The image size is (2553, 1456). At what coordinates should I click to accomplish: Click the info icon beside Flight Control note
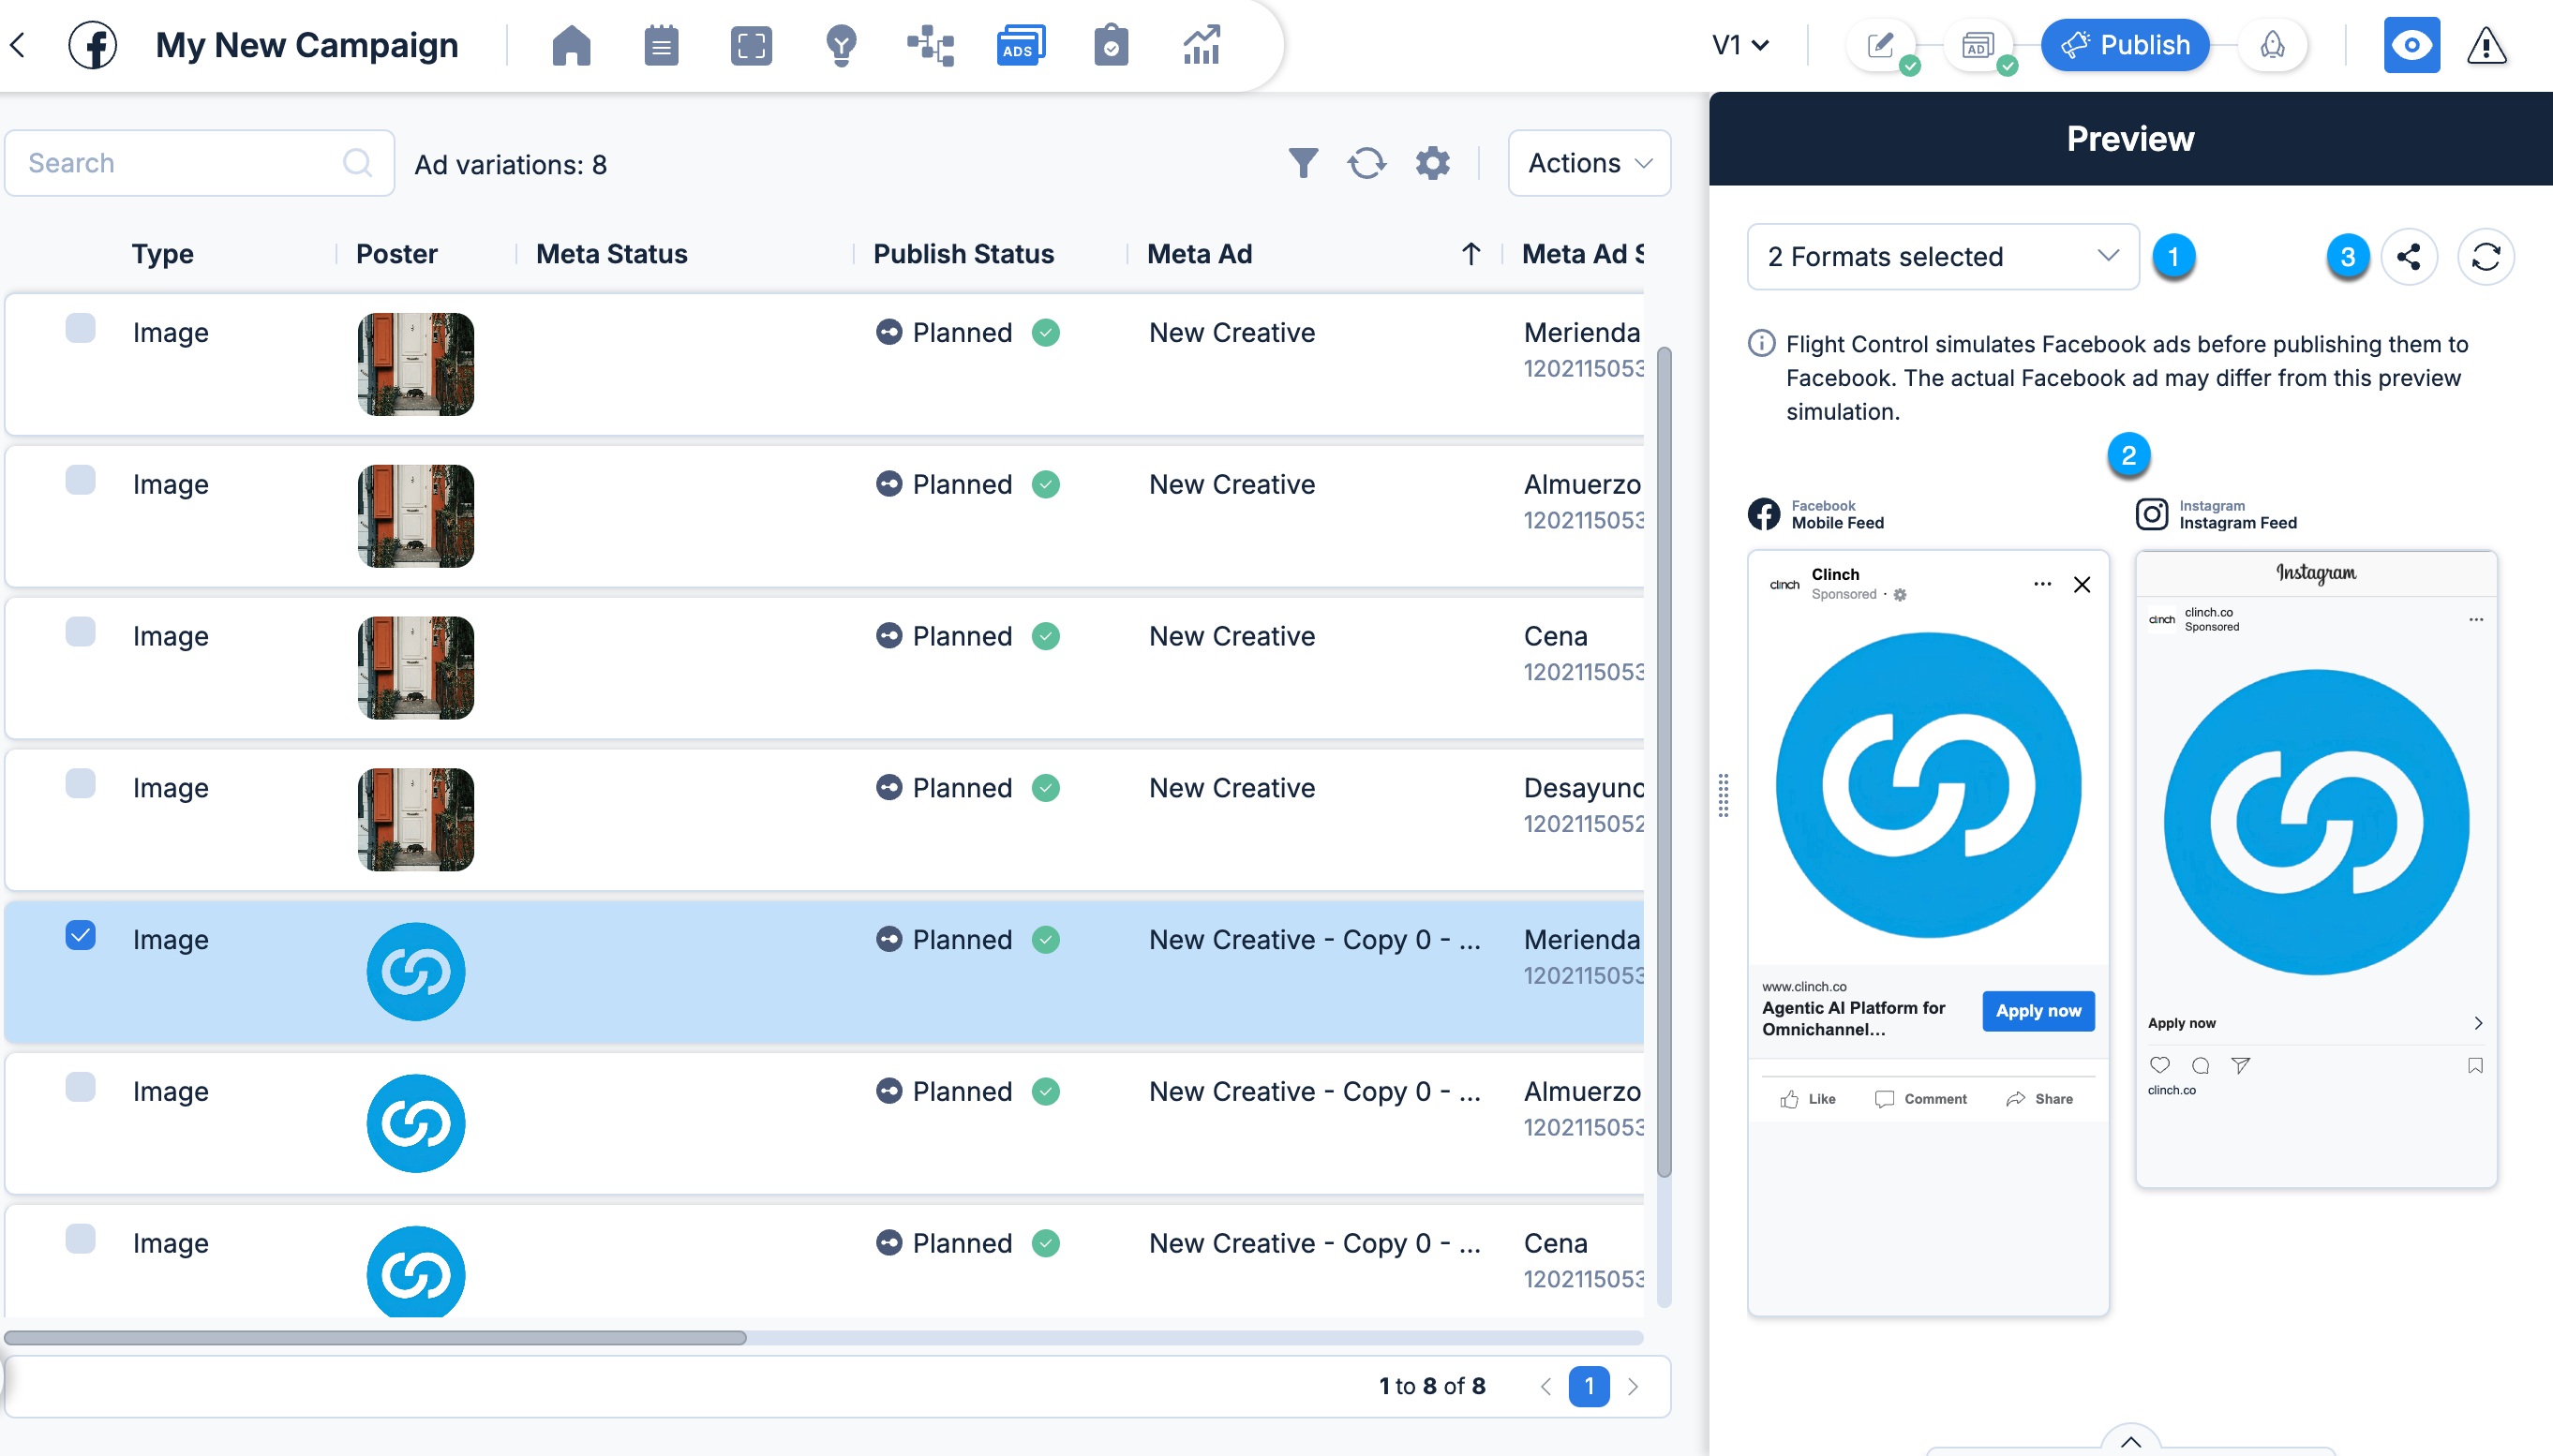tap(1762, 343)
